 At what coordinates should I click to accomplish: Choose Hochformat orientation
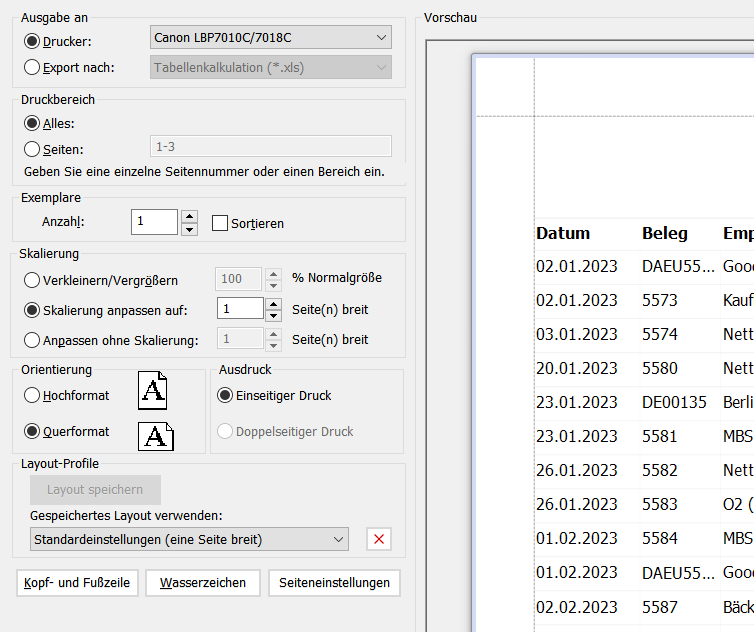click(32, 395)
